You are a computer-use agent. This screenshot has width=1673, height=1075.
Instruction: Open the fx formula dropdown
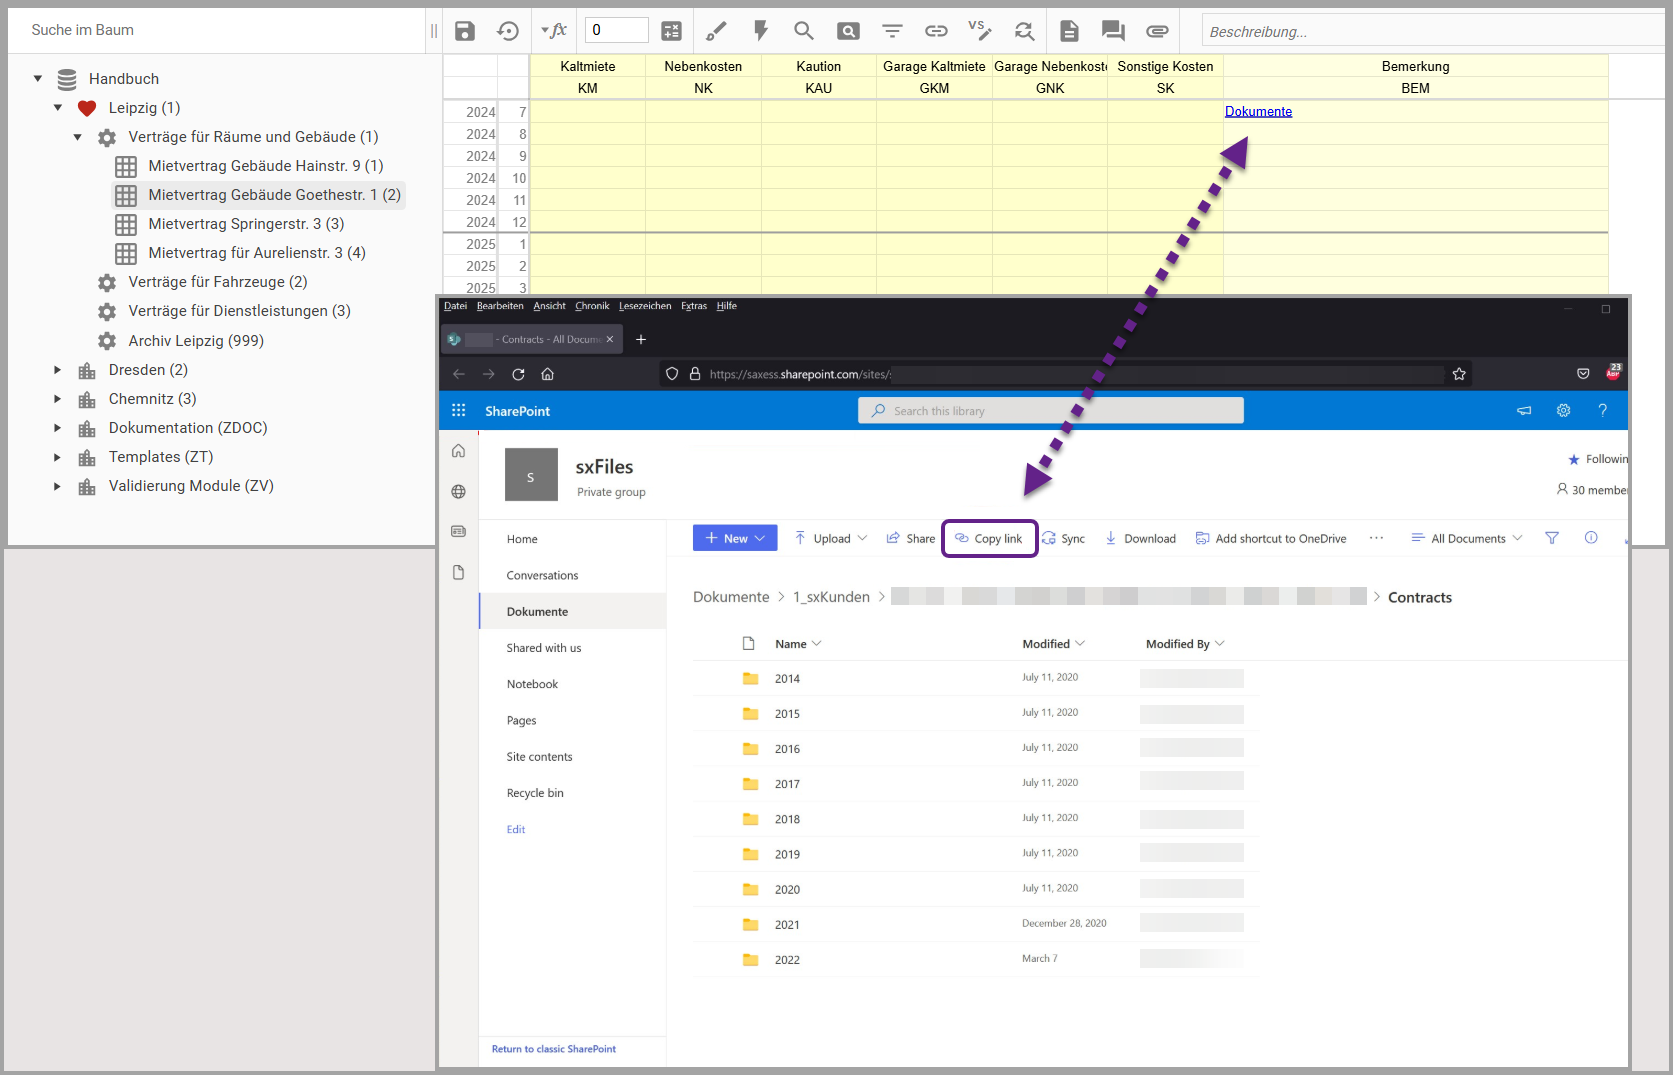[x=554, y=31]
